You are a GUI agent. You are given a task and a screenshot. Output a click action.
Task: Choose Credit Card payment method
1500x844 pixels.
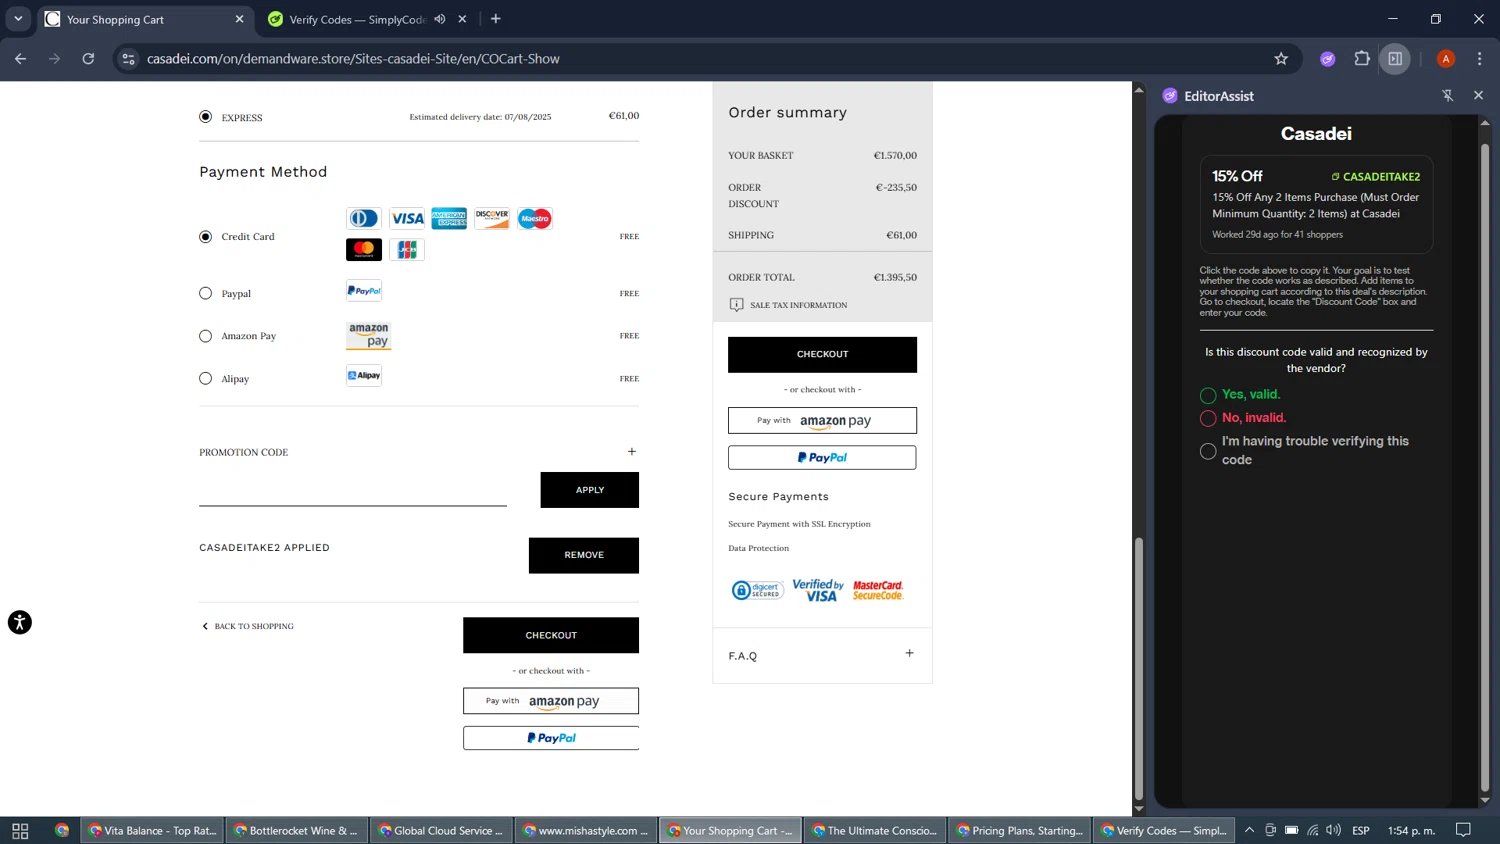[205, 237]
